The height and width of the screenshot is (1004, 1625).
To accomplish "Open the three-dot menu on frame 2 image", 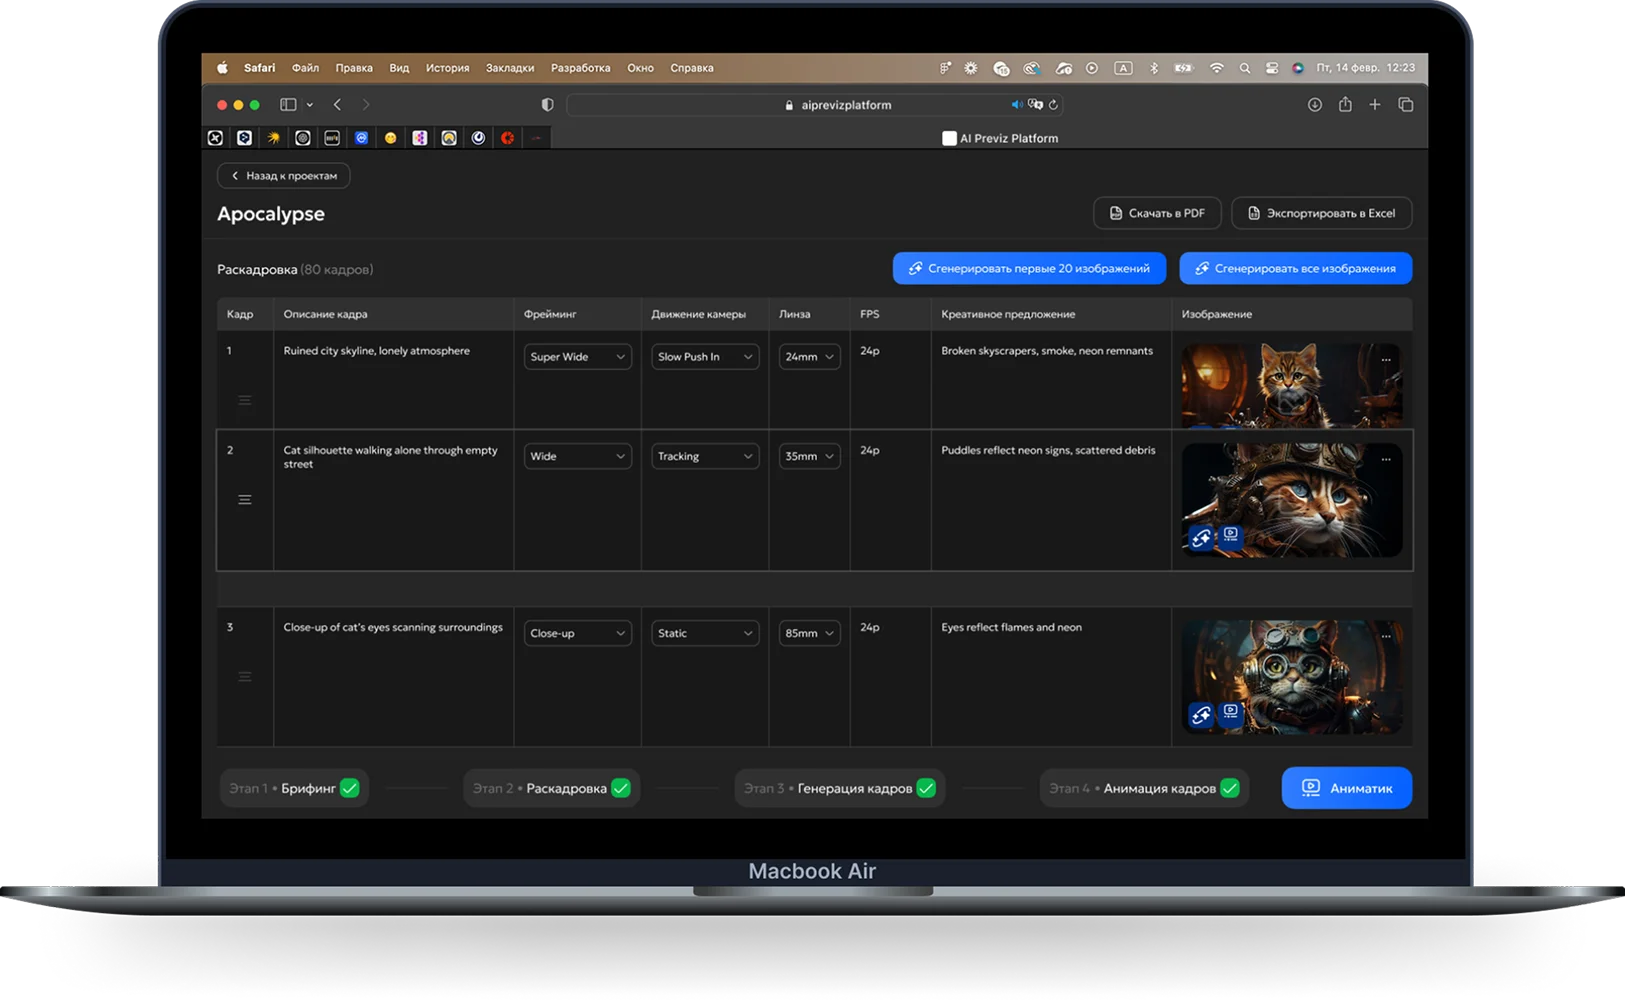I will coord(1386,460).
